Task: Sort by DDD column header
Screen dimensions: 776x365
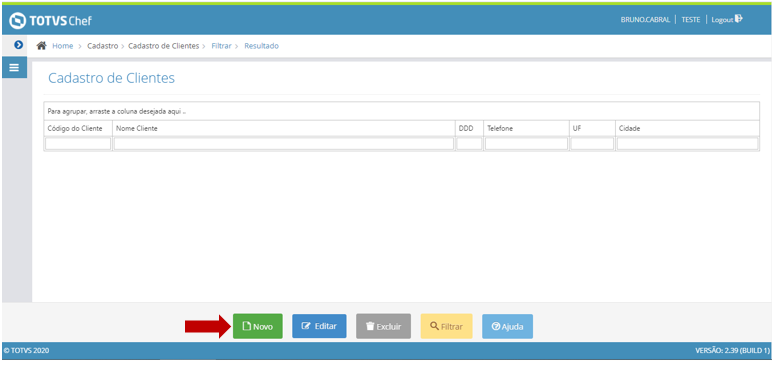Action: coord(469,128)
